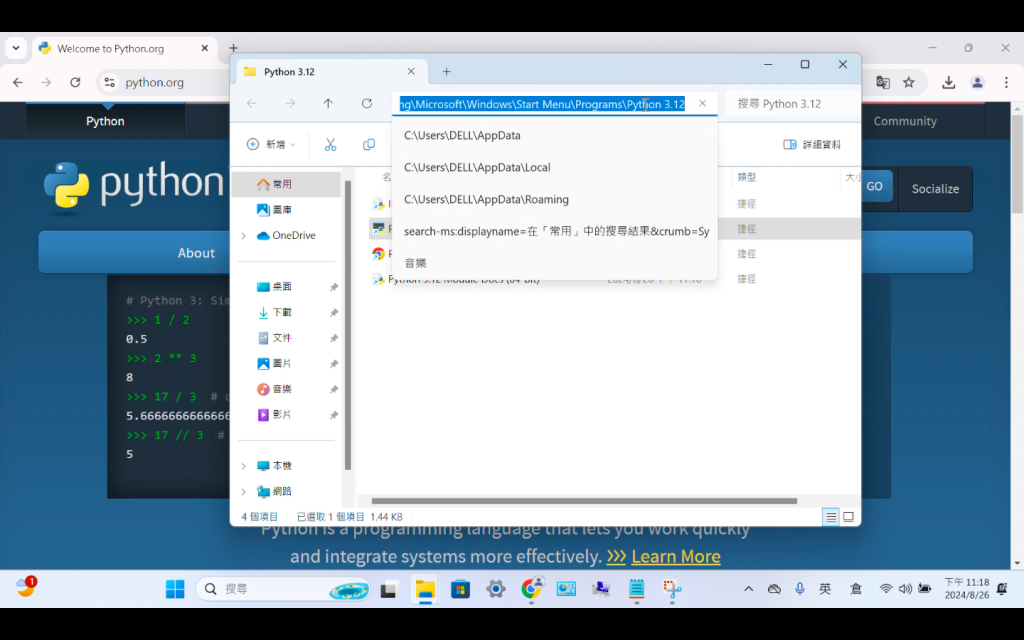Open the 新增 new item dropdown
The image size is (1024, 640).
(271, 144)
